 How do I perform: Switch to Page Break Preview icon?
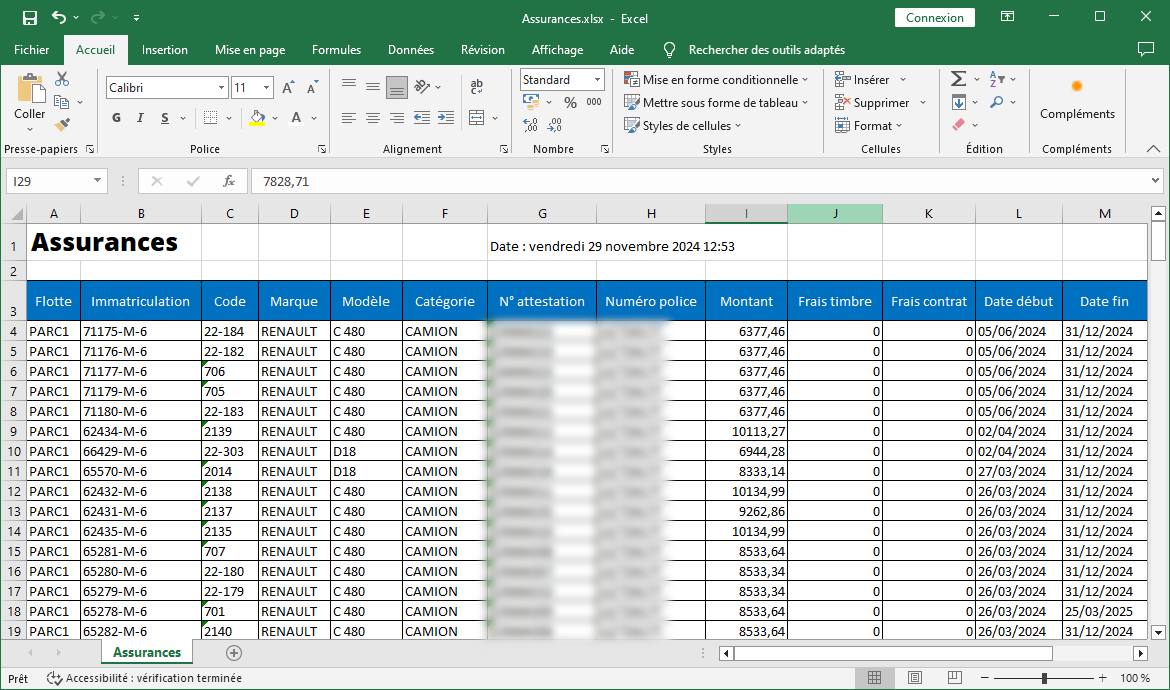pos(954,677)
